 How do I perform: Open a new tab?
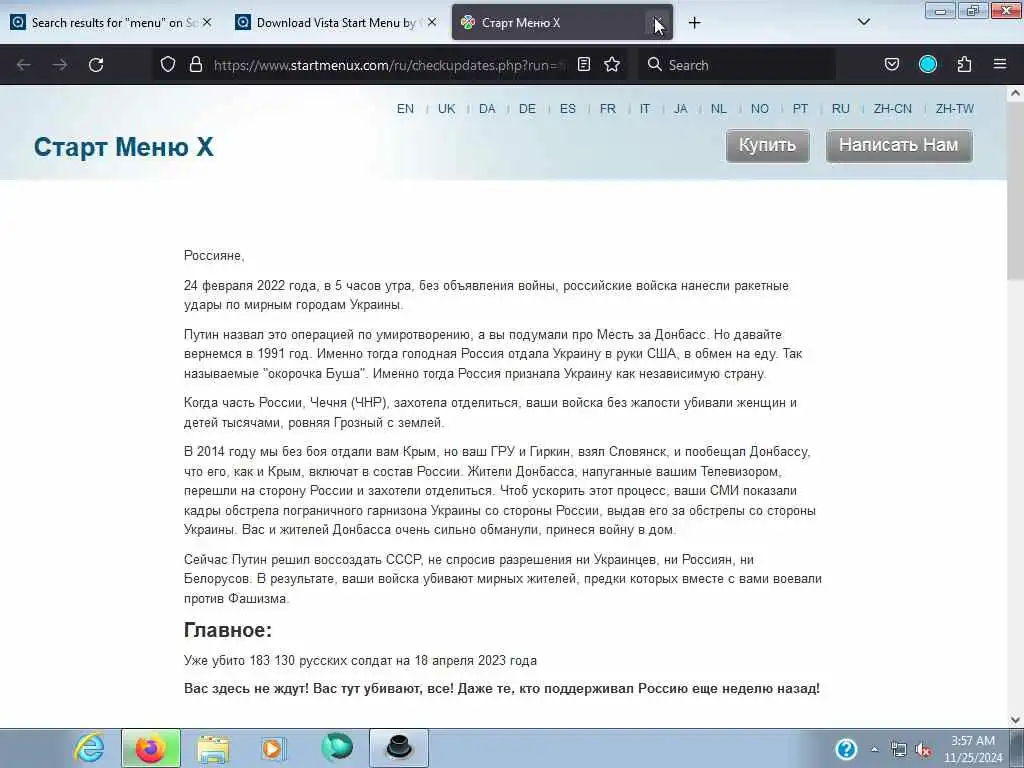(x=694, y=23)
